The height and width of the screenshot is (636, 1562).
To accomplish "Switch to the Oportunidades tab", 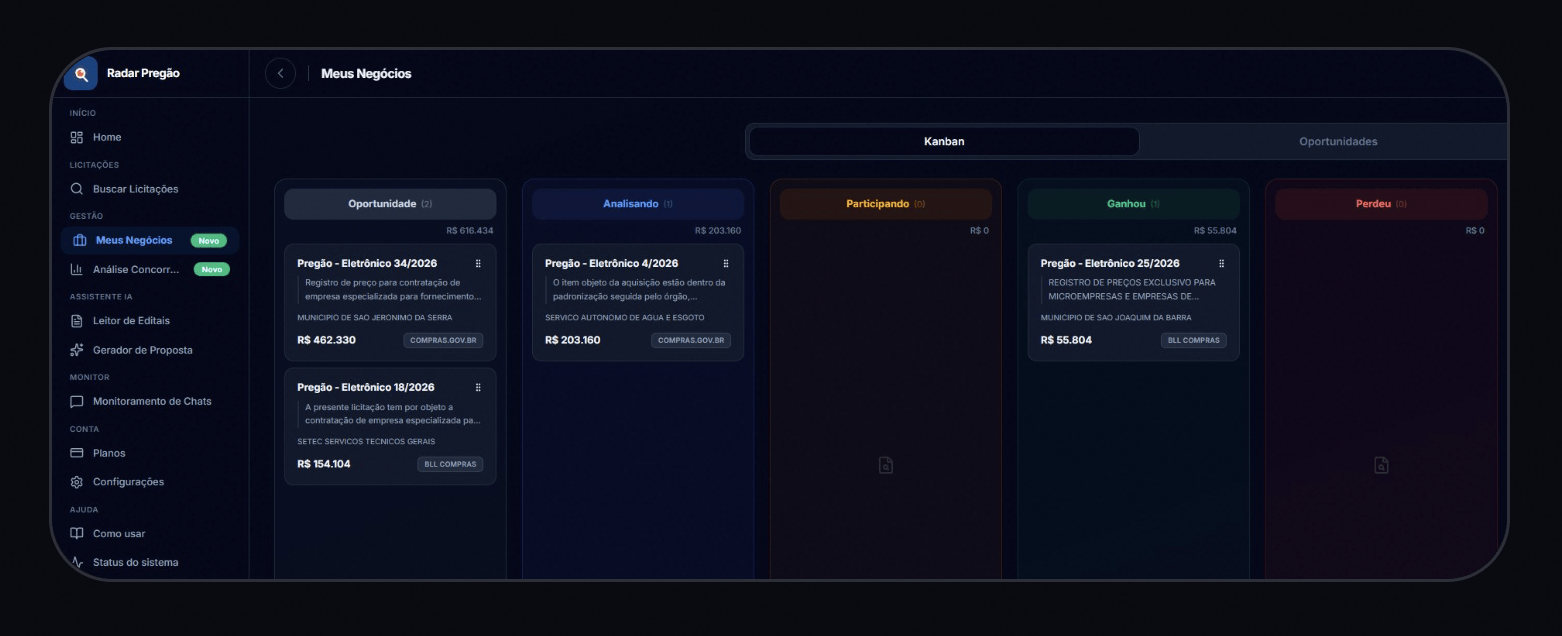I will pyautogui.click(x=1338, y=142).
